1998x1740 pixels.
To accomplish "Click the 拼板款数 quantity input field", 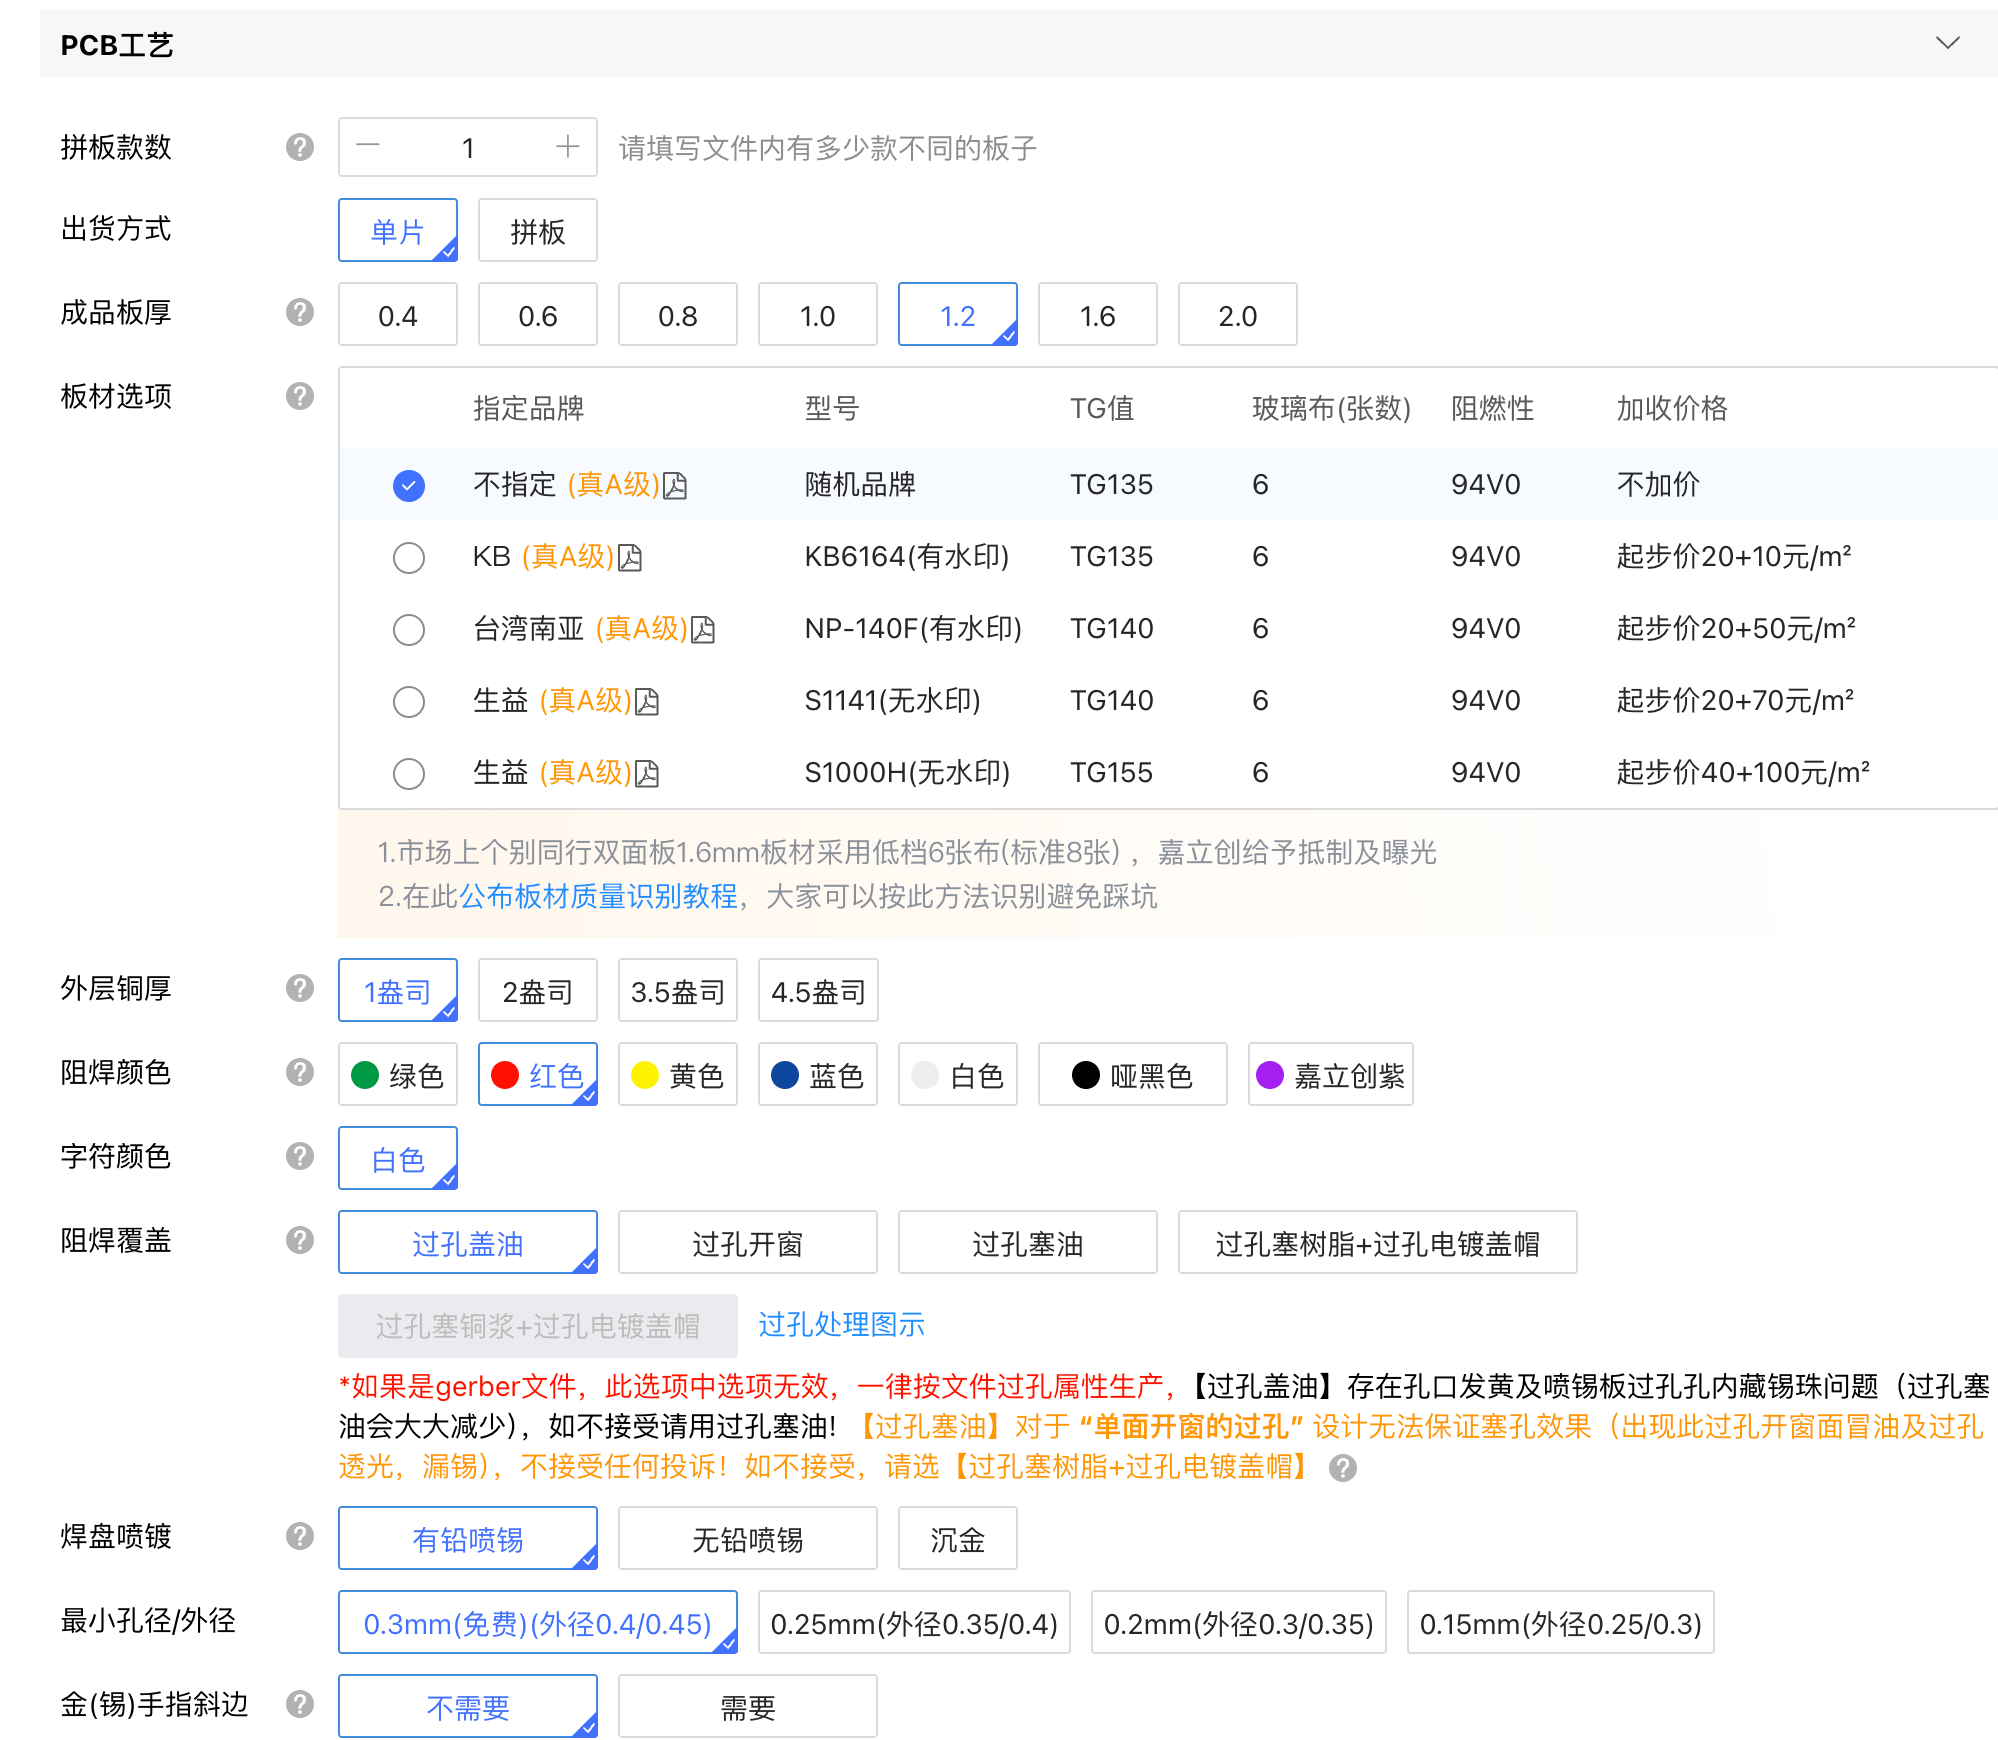I will point(467,148).
